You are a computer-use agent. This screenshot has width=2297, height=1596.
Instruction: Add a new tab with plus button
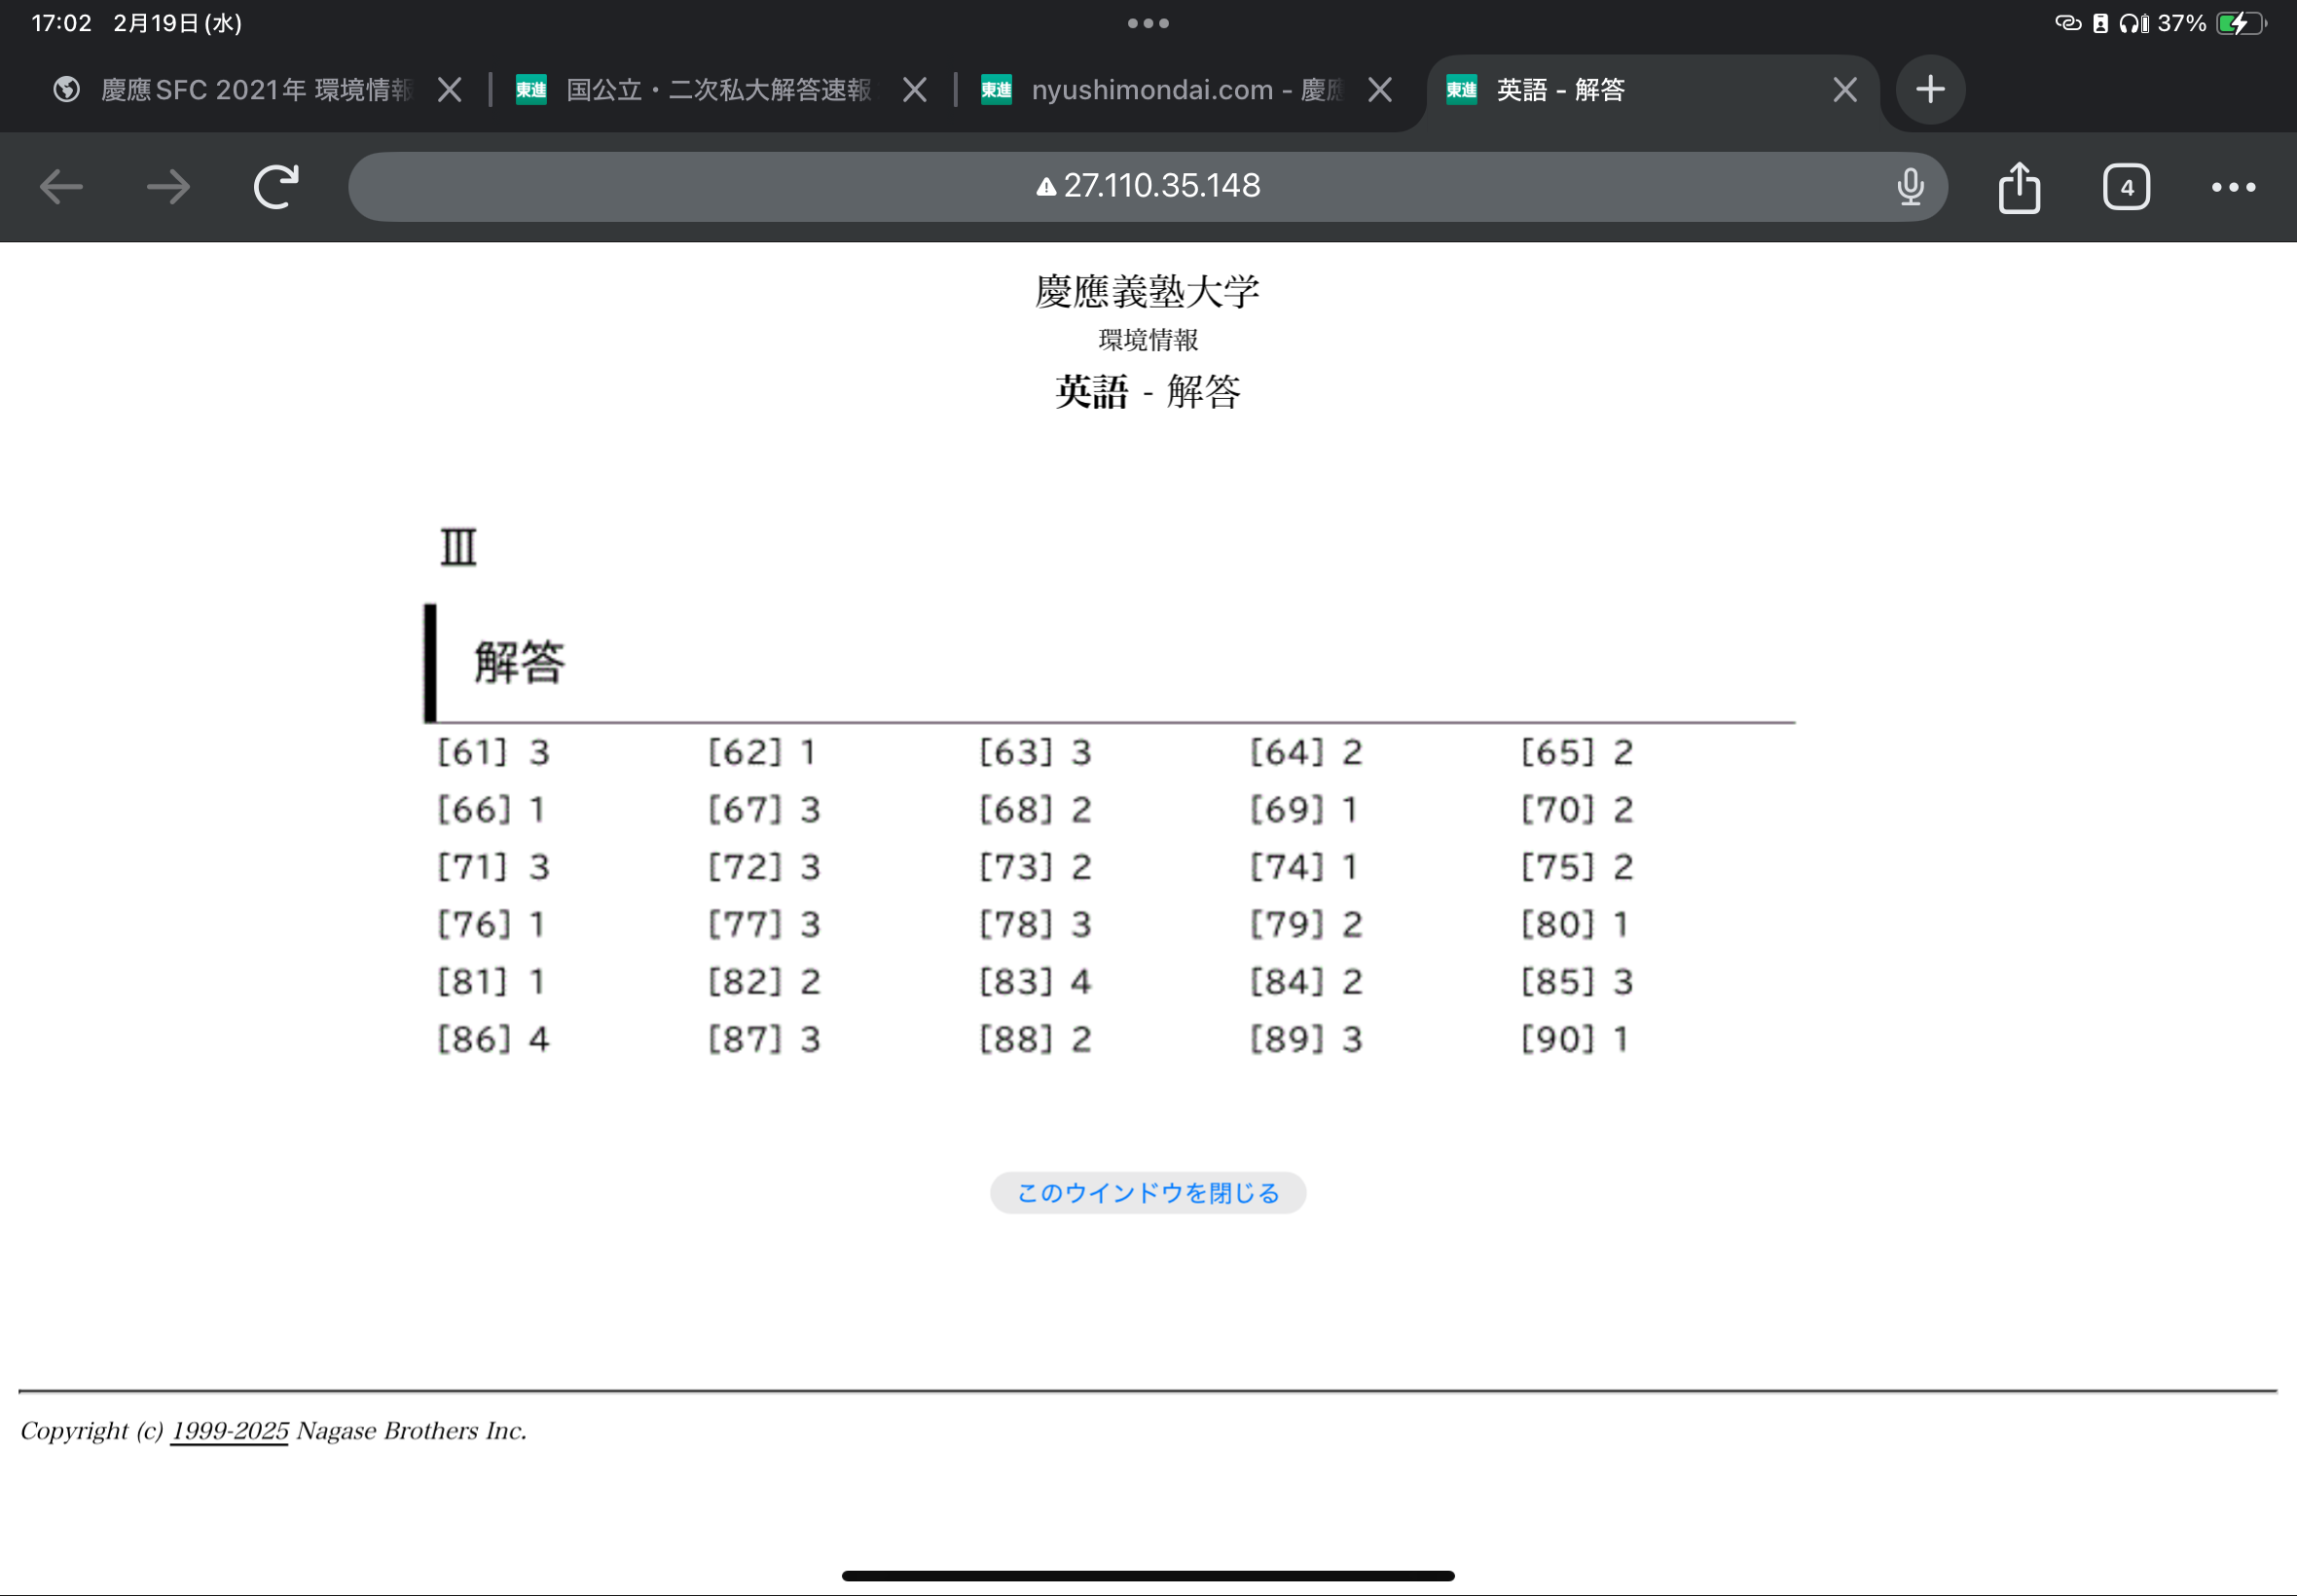(x=1930, y=90)
